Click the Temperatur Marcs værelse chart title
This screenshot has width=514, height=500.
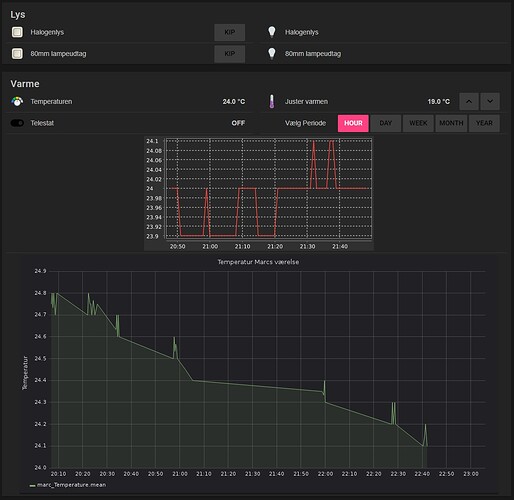pyautogui.click(x=258, y=262)
